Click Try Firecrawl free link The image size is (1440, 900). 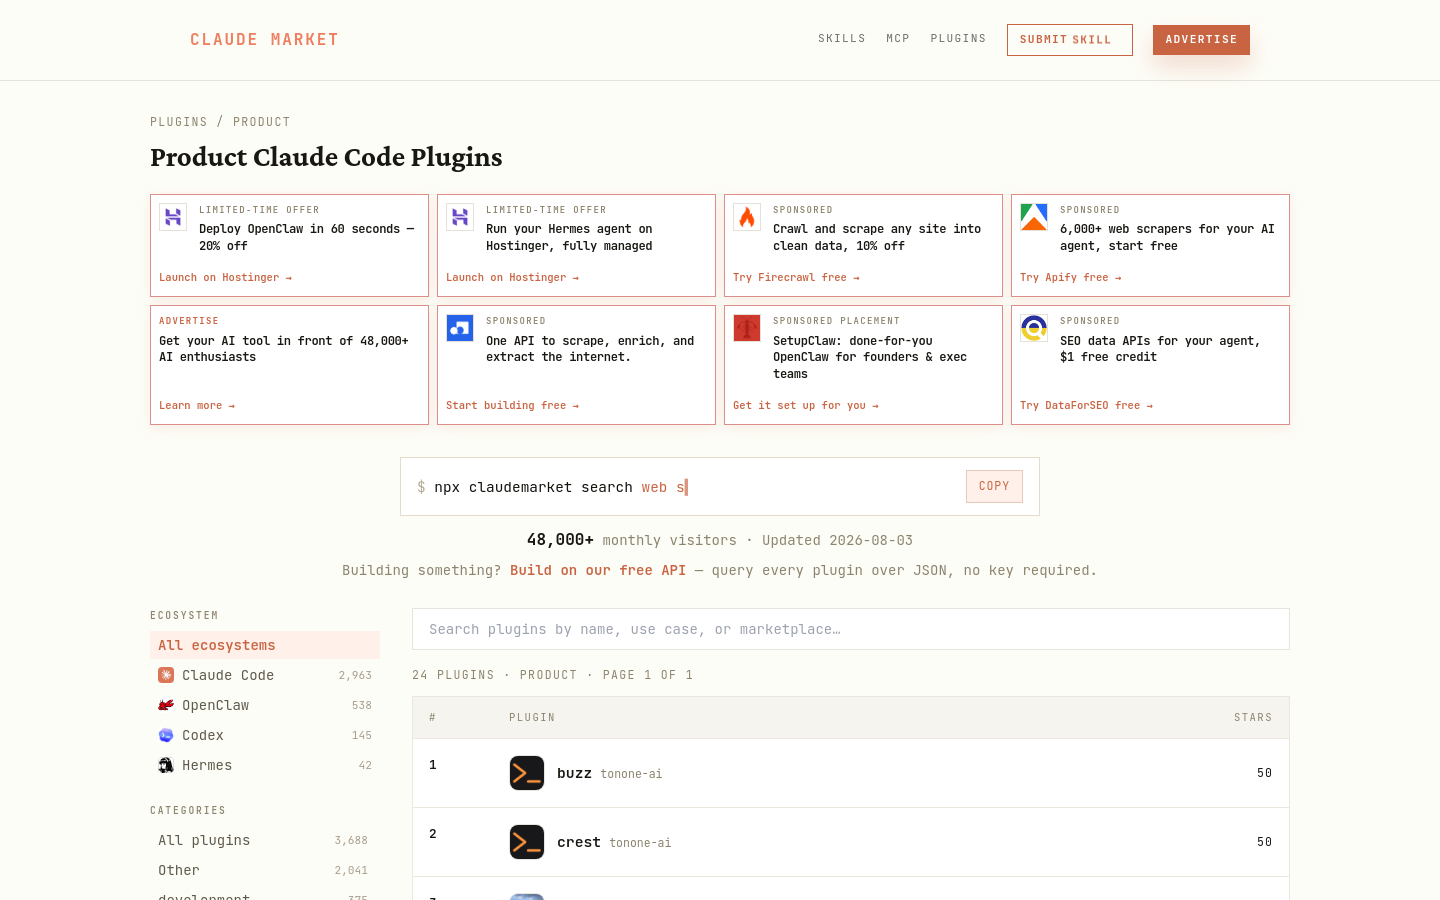coord(796,278)
